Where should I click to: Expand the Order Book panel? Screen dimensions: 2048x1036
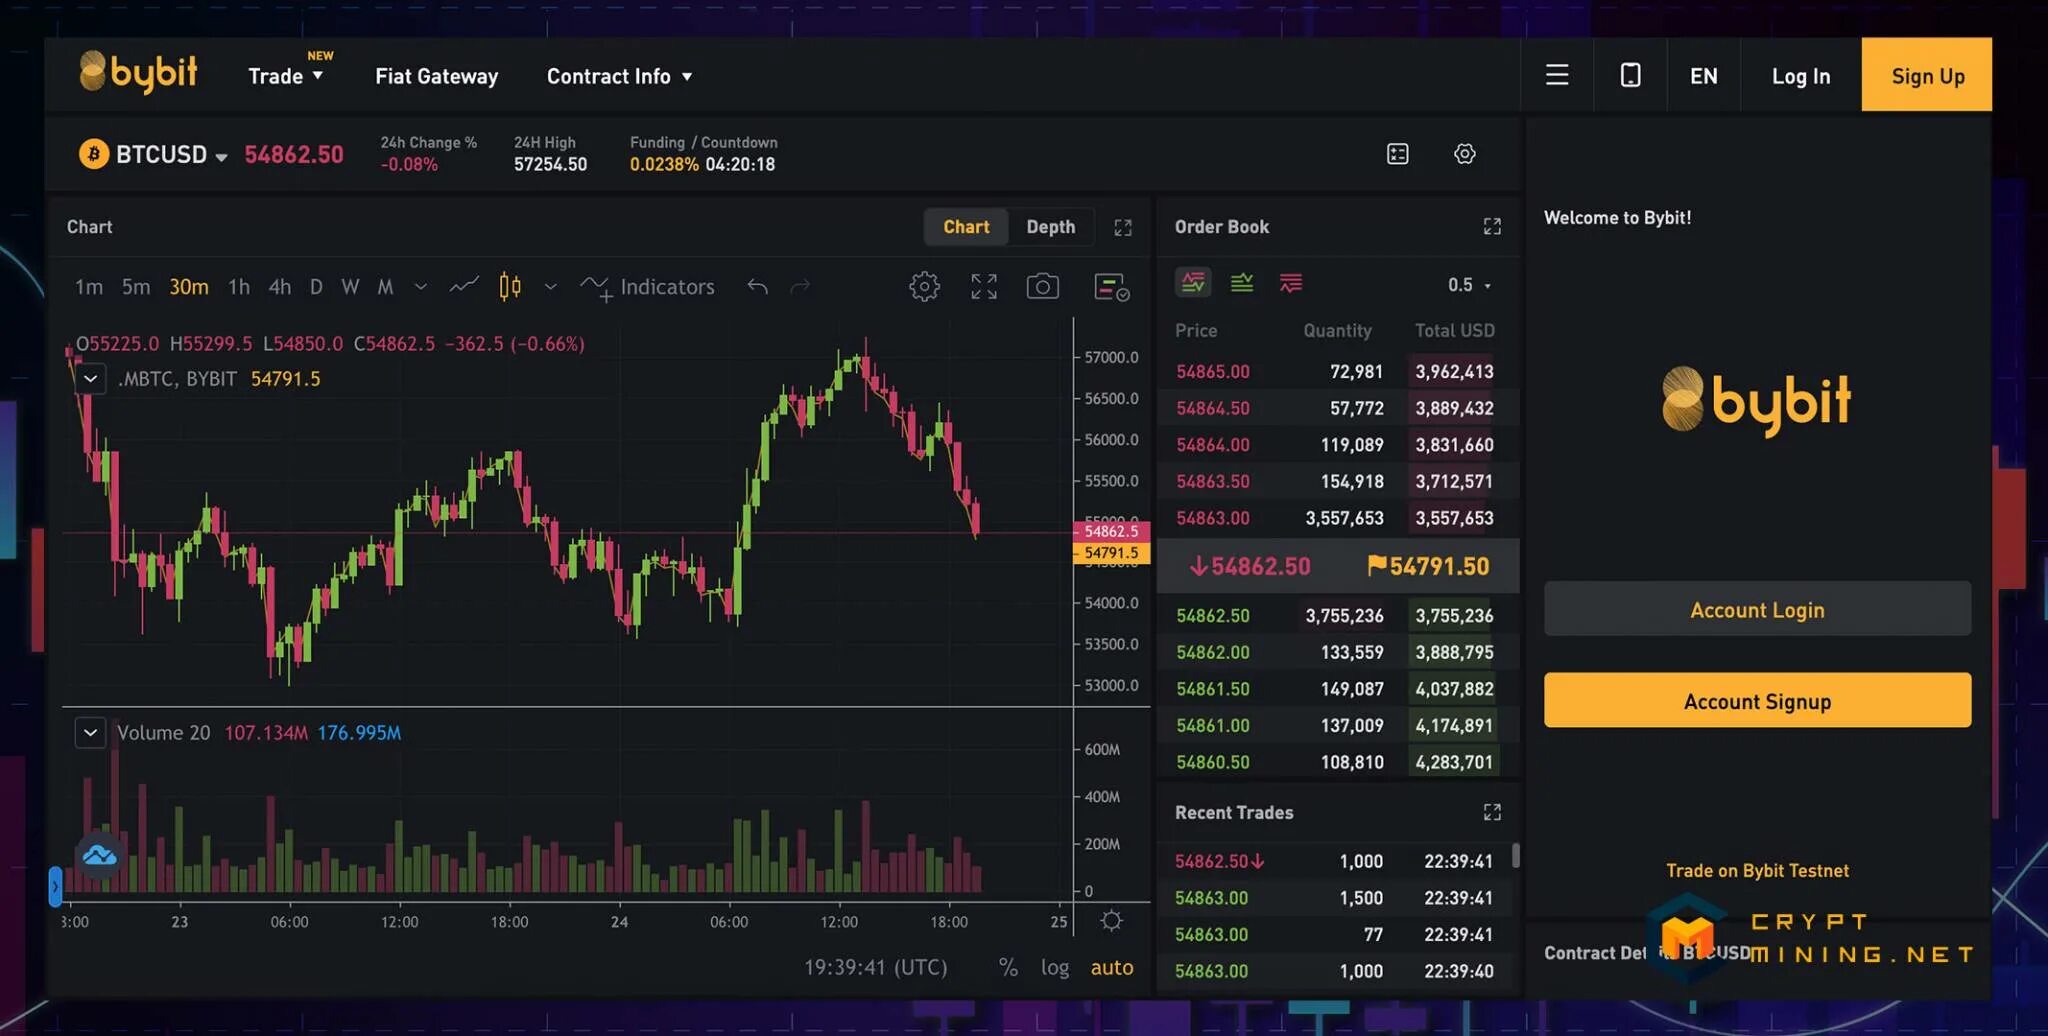[x=1492, y=227]
